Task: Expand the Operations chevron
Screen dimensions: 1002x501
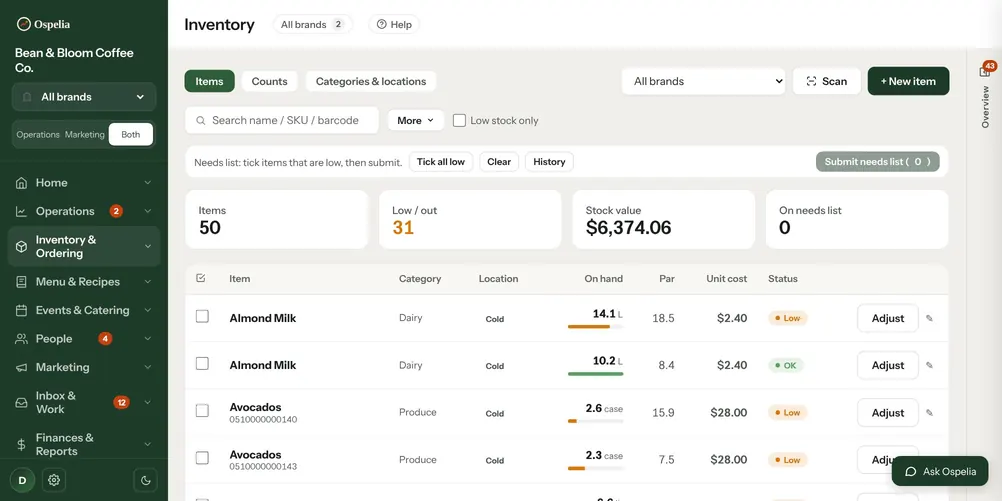Action: coord(148,212)
